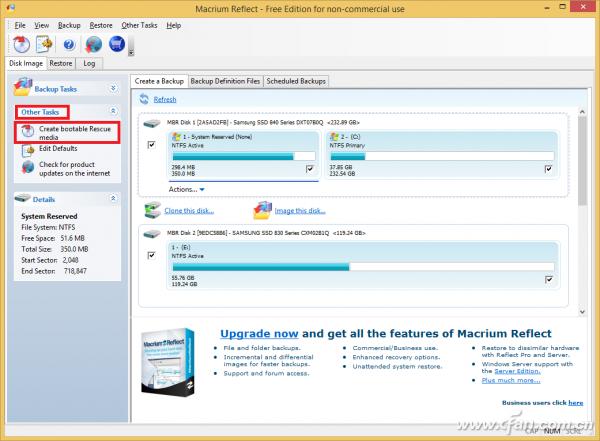The height and width of the screenshot is (441, 600).
Task: Click the Windows flag on C: partition
Action: [x=334, y=137]
